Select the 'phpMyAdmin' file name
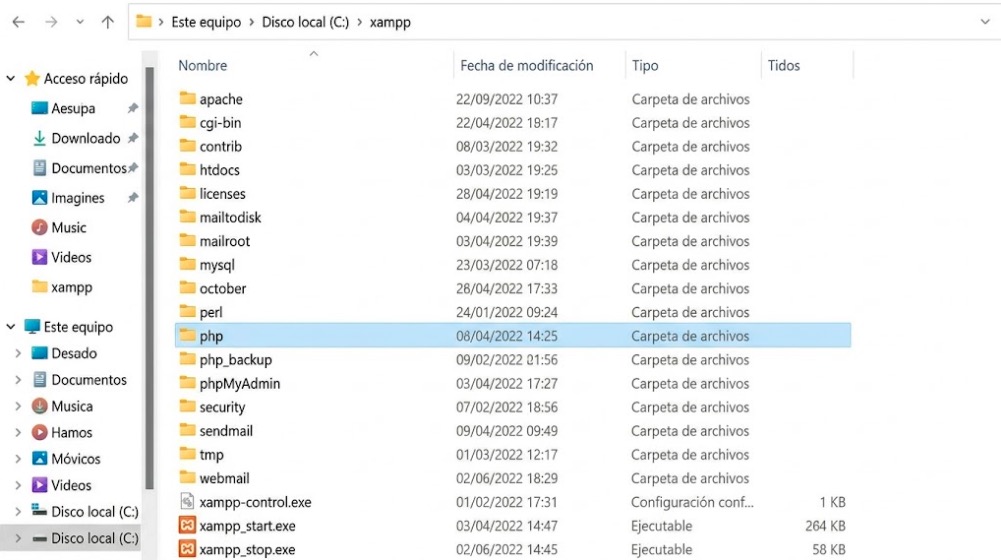The height and width of the screenshot is (560, 1001). coord(240,384)
